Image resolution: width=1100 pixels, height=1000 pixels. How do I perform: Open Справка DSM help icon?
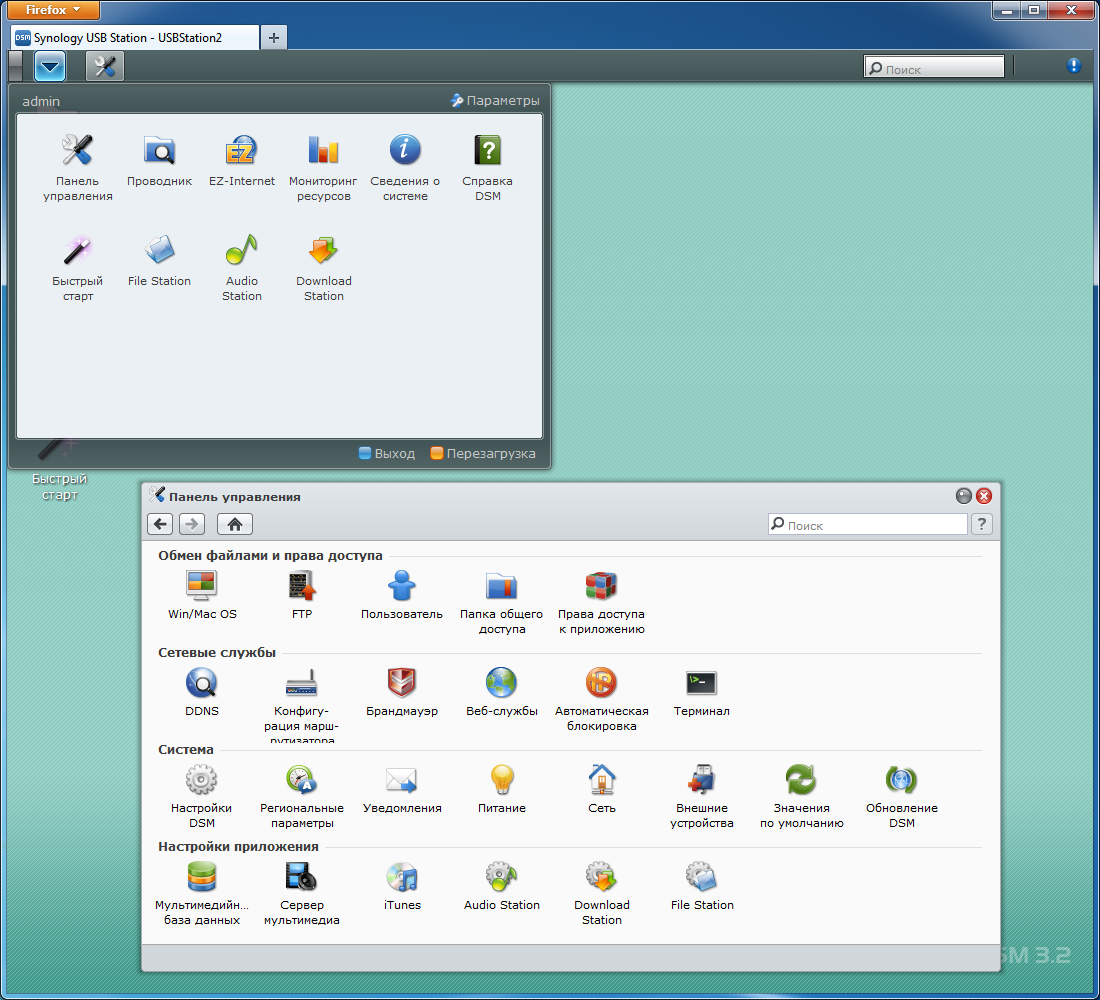(488, 167)
